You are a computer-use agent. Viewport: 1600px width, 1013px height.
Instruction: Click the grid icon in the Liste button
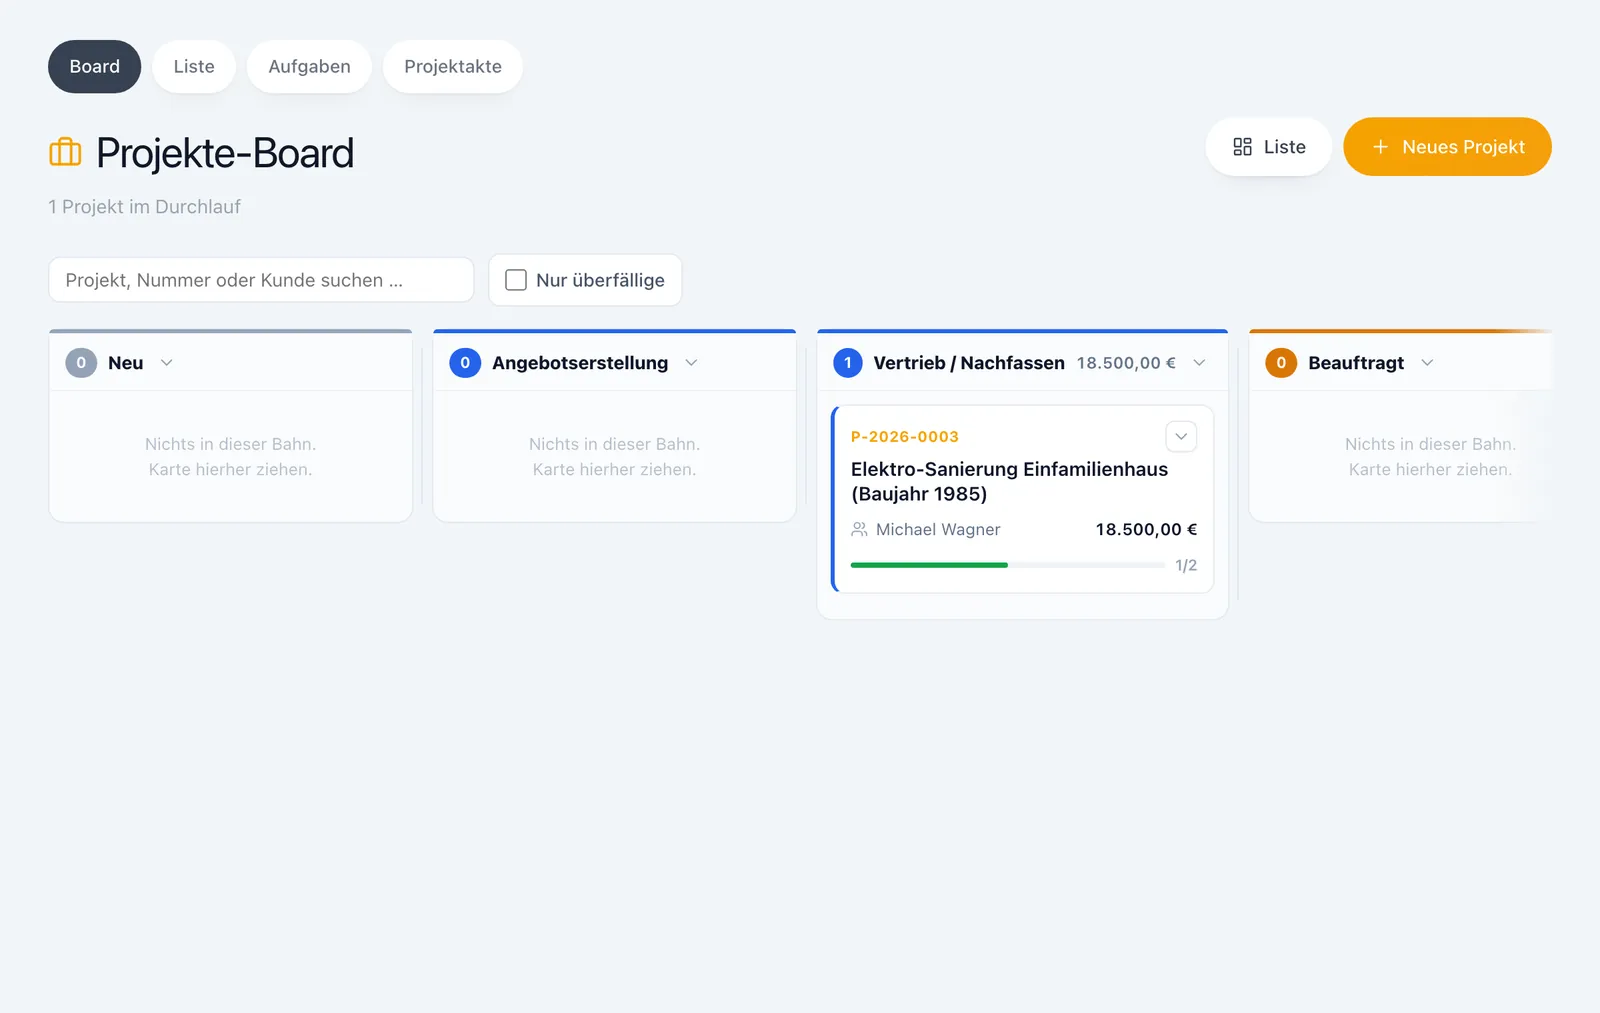coord(1242,147)
